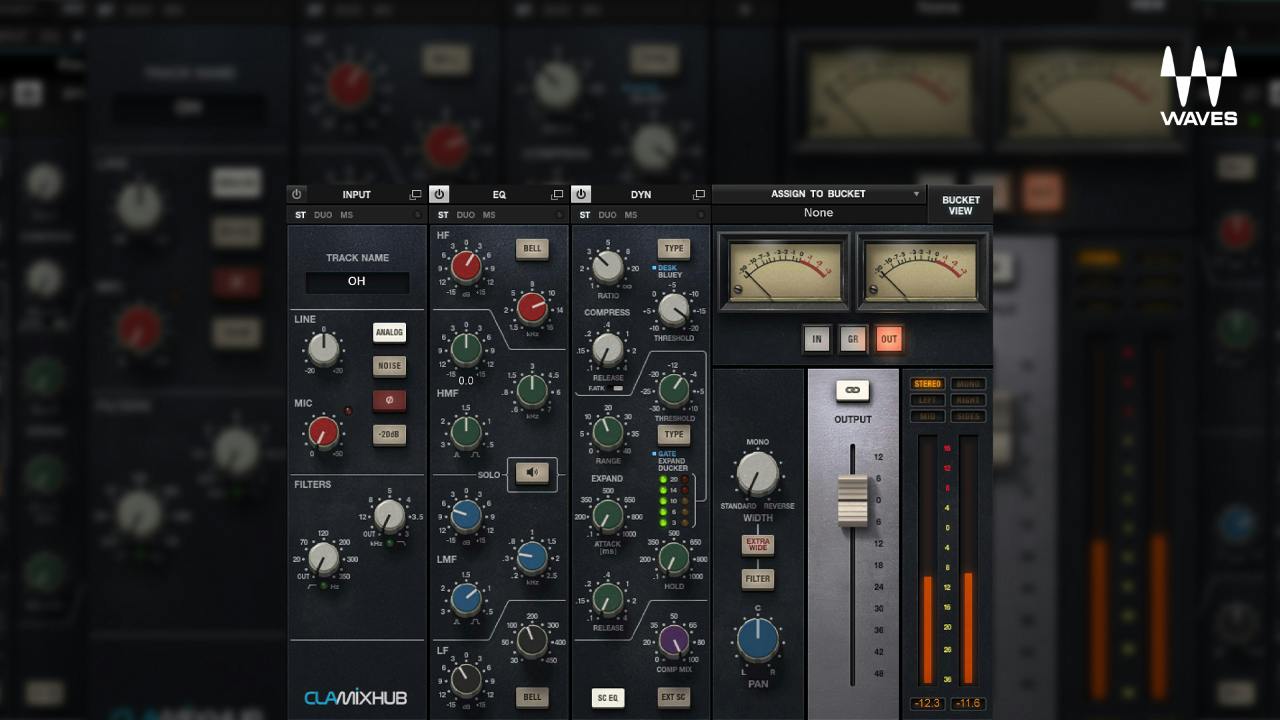Expand the EQ module pop-out window icon
The image size is (1280, 720).
(557, 194)
